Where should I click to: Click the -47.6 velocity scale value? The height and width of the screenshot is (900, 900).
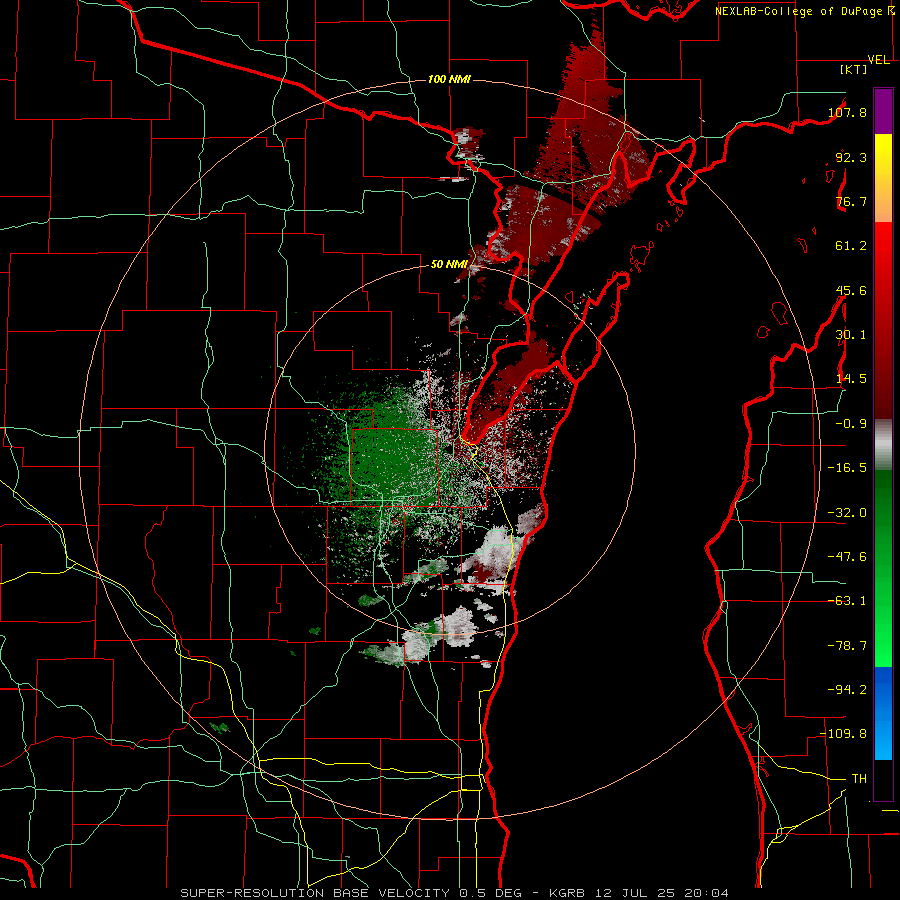pos(847,557)
